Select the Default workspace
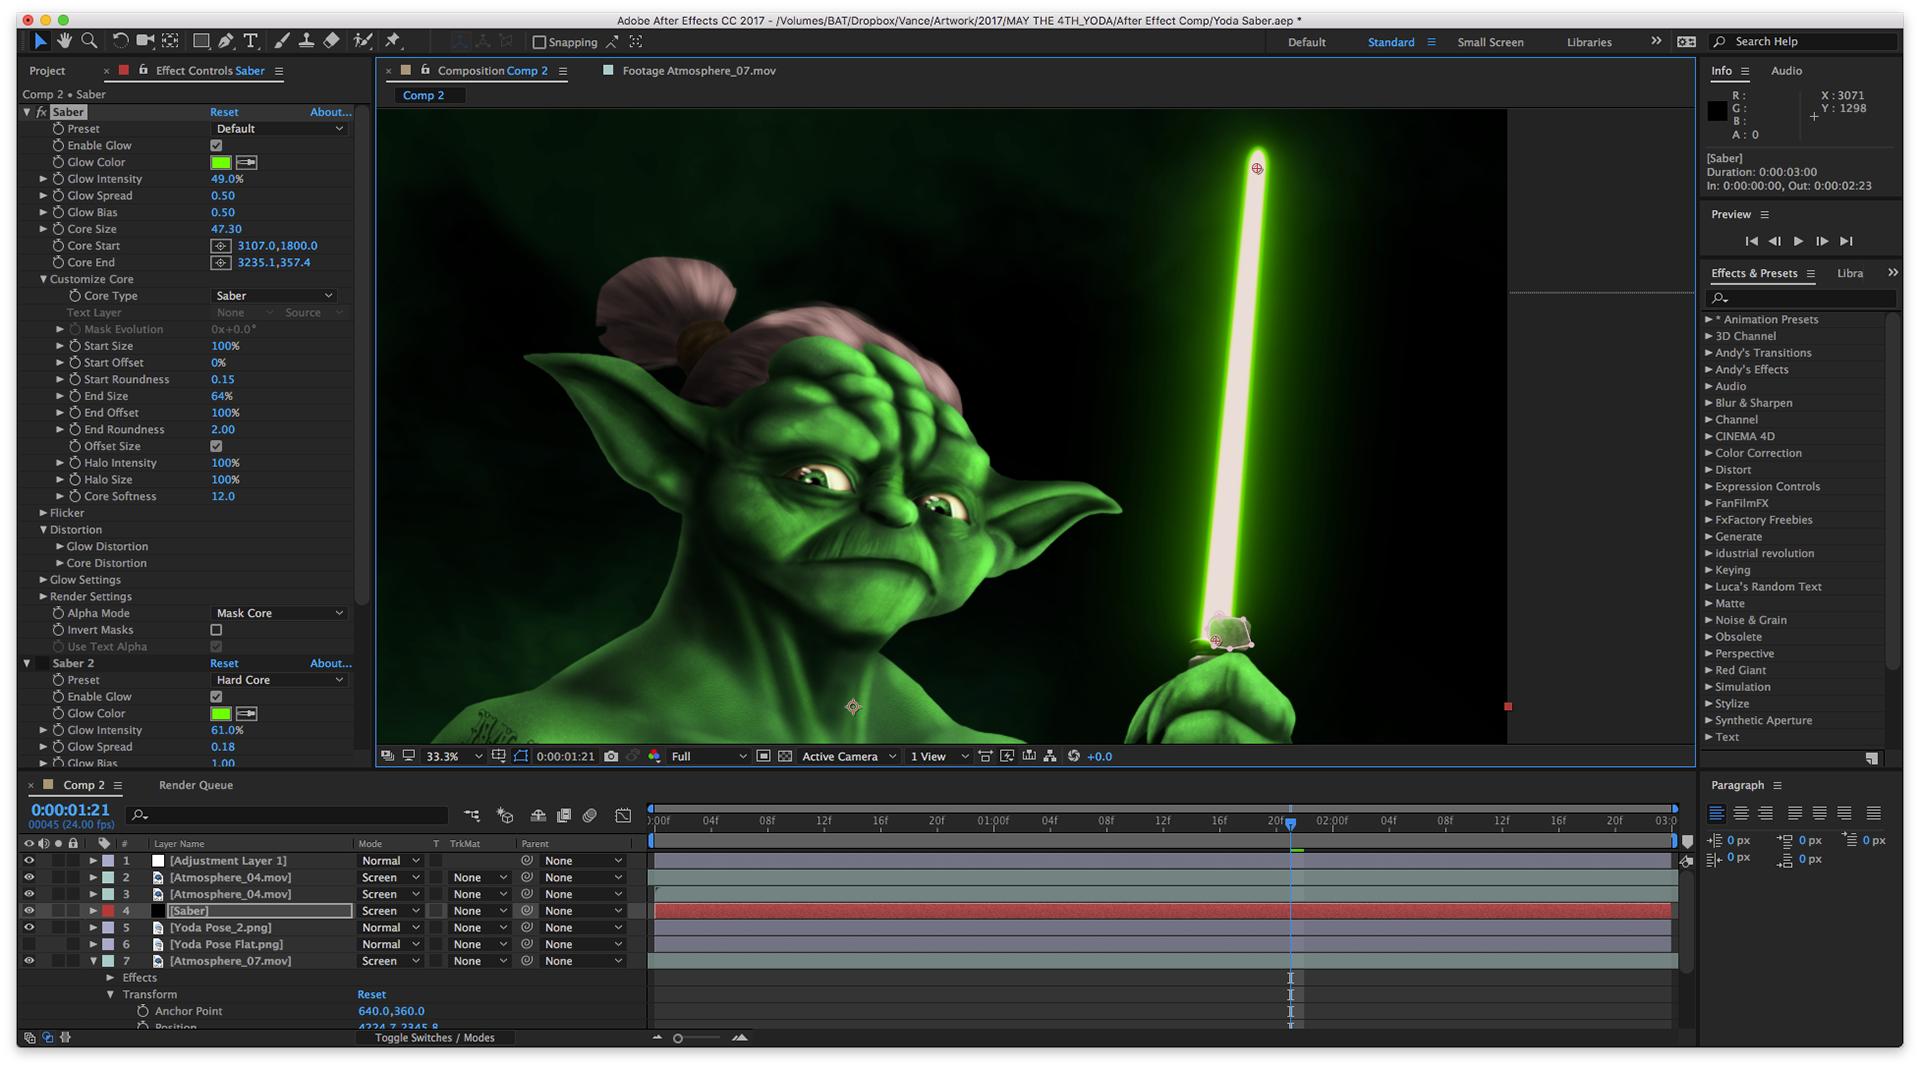The width and height of the screenshot is (1920, 1068). pyautogui.click(x=1306, y=42)
